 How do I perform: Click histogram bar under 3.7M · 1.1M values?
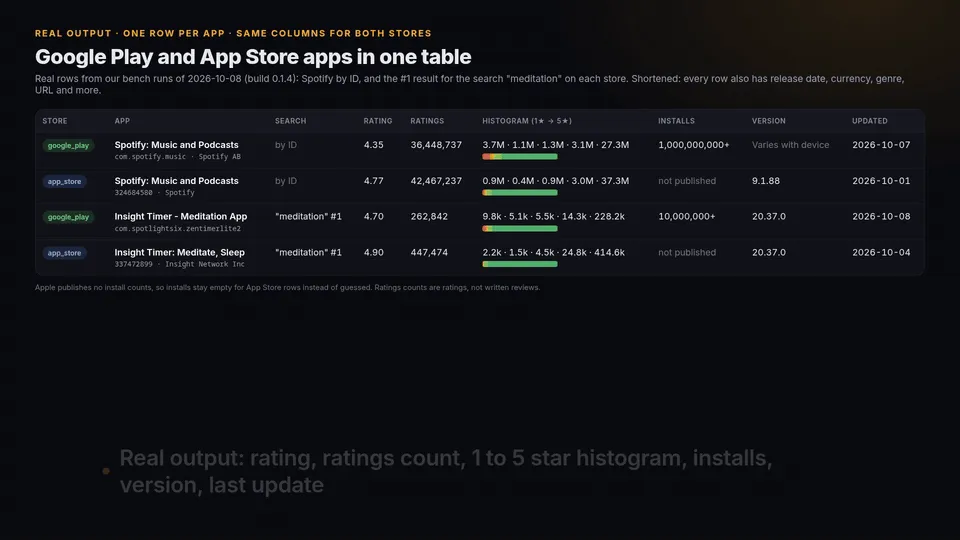pos(520,157)
